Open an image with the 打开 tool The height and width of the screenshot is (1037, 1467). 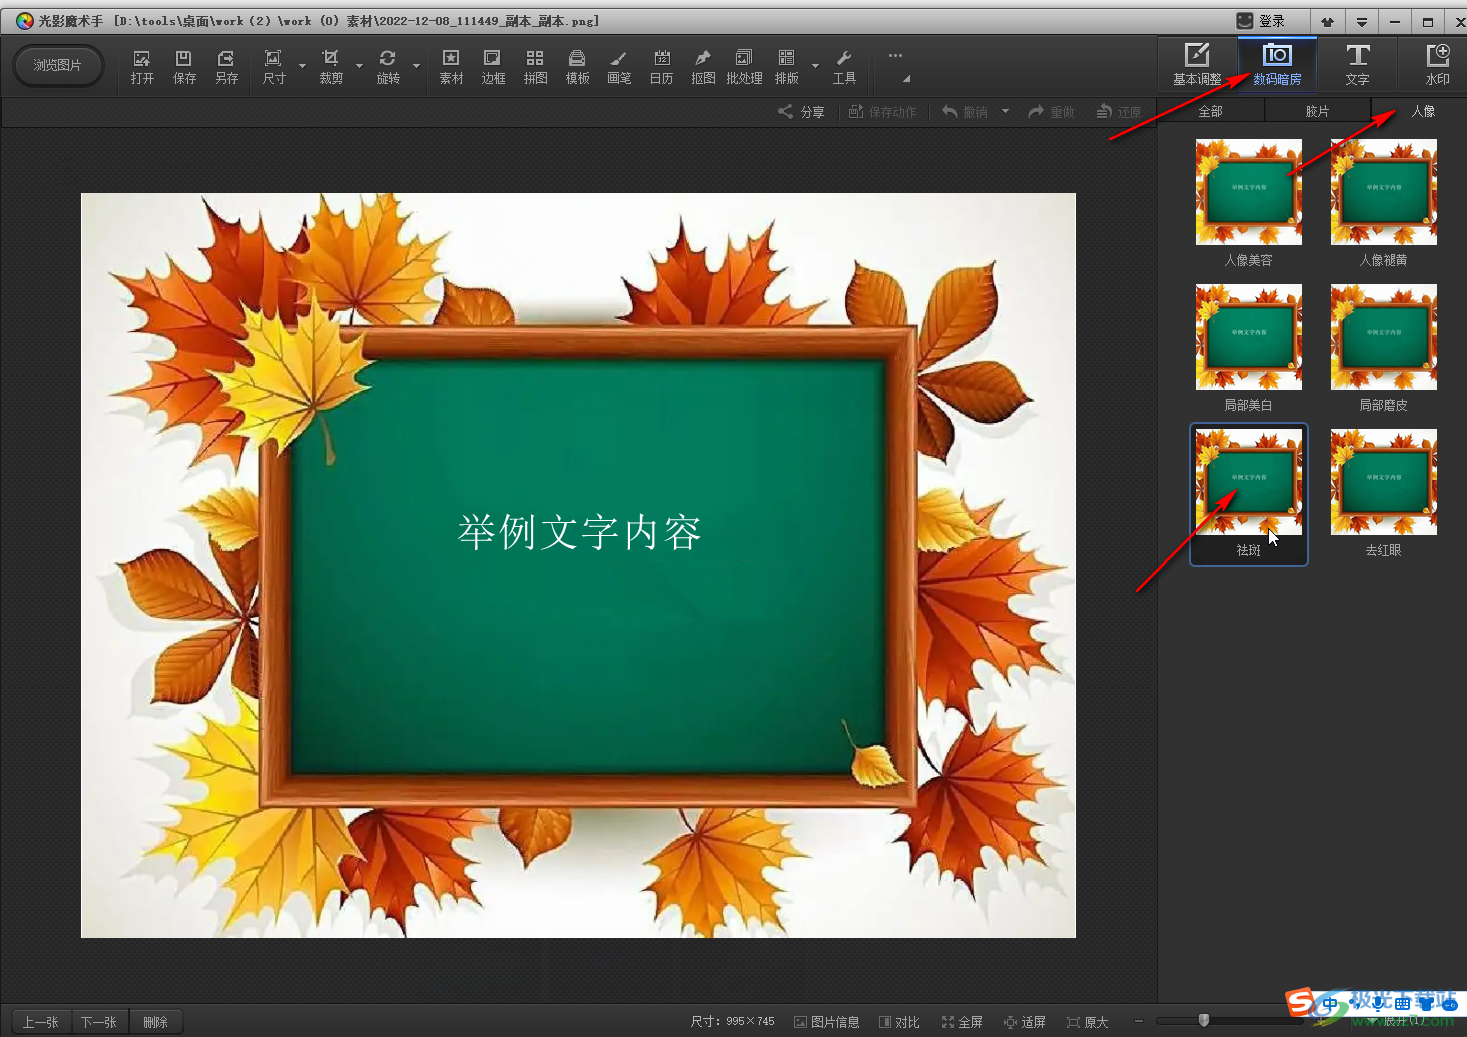pos(142,67)
